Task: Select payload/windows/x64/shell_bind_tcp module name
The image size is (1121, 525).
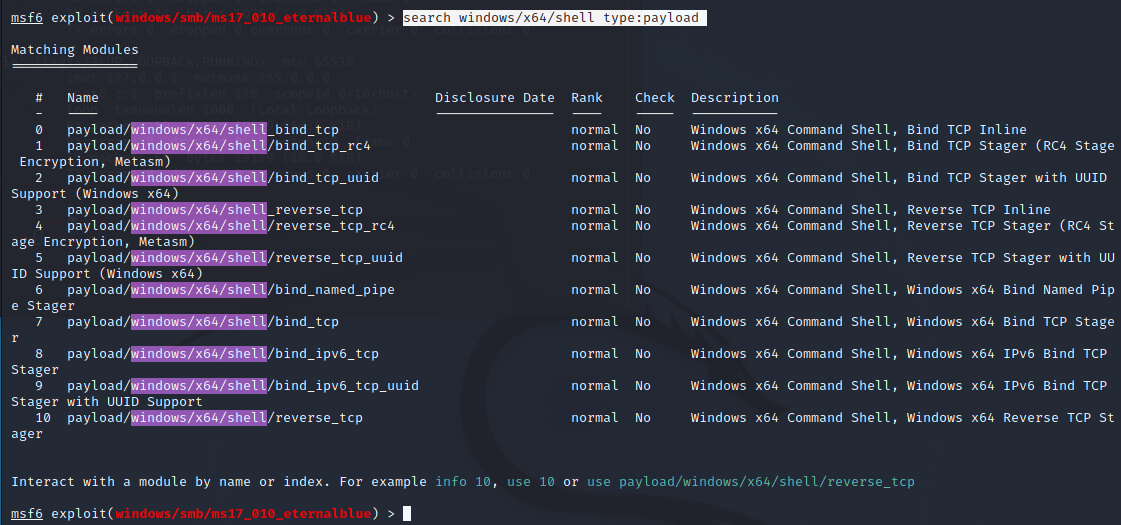Action: [x=203, y=130]
